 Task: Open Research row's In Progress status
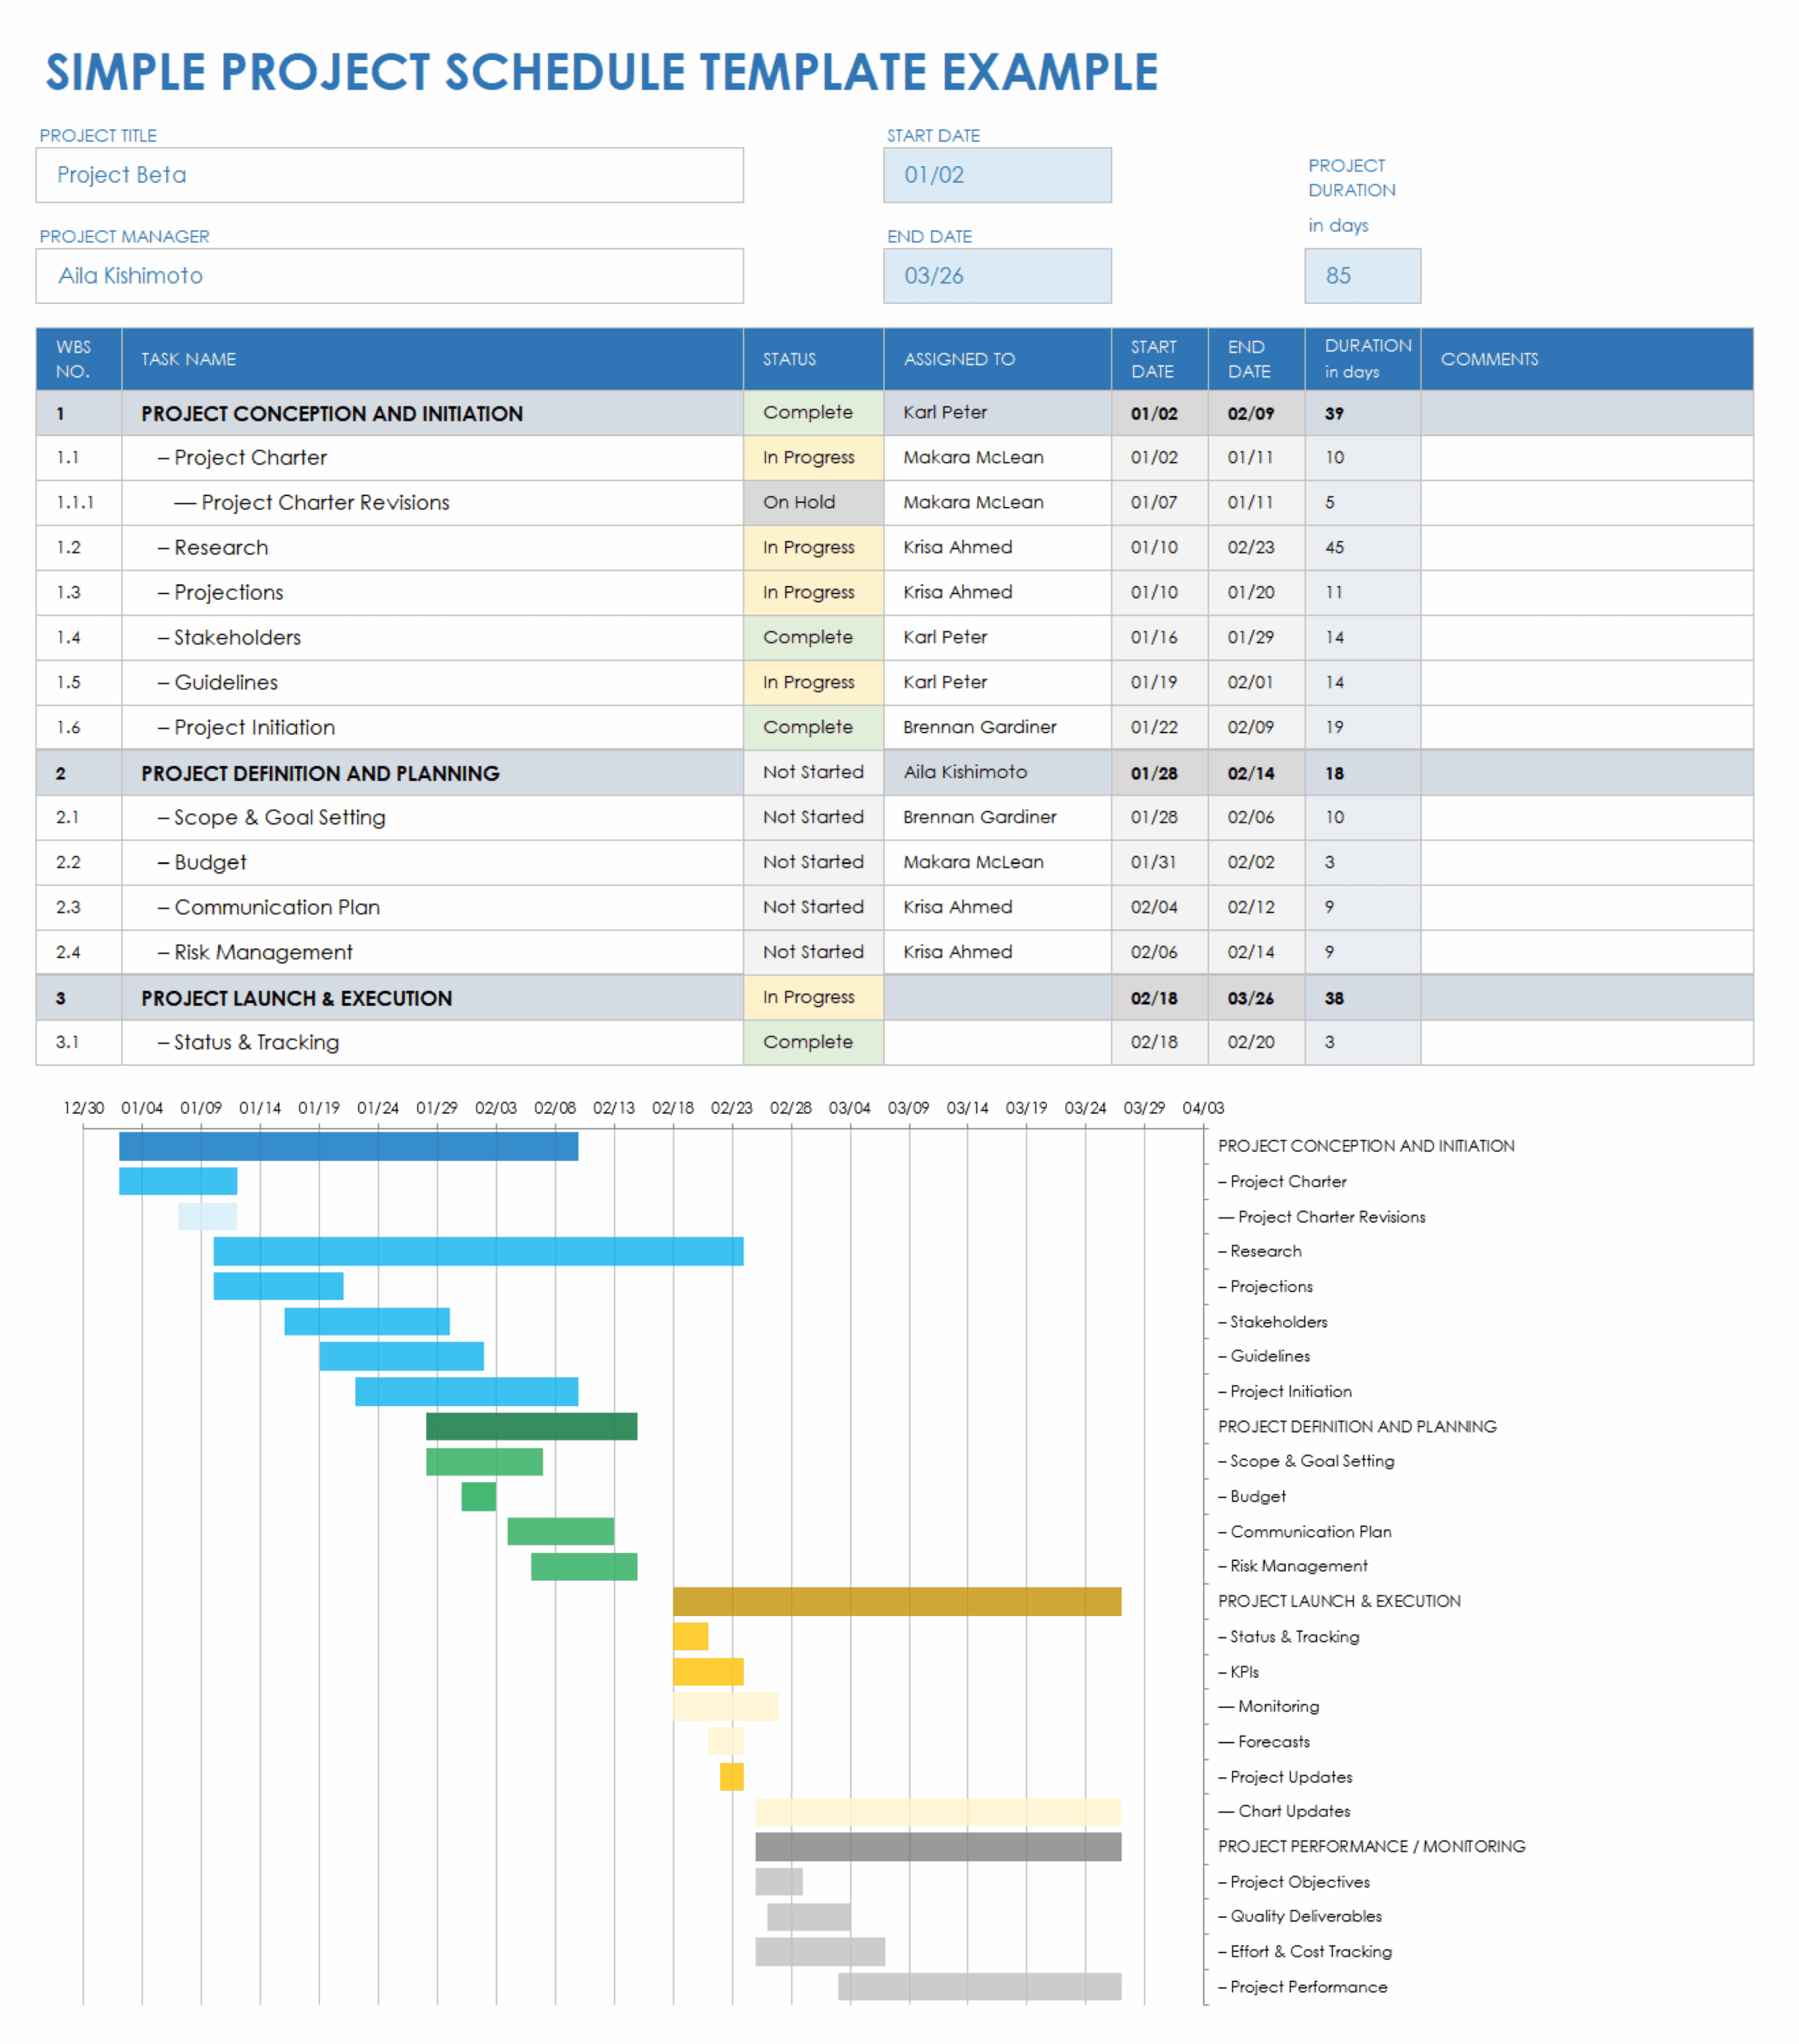(812, 547)
